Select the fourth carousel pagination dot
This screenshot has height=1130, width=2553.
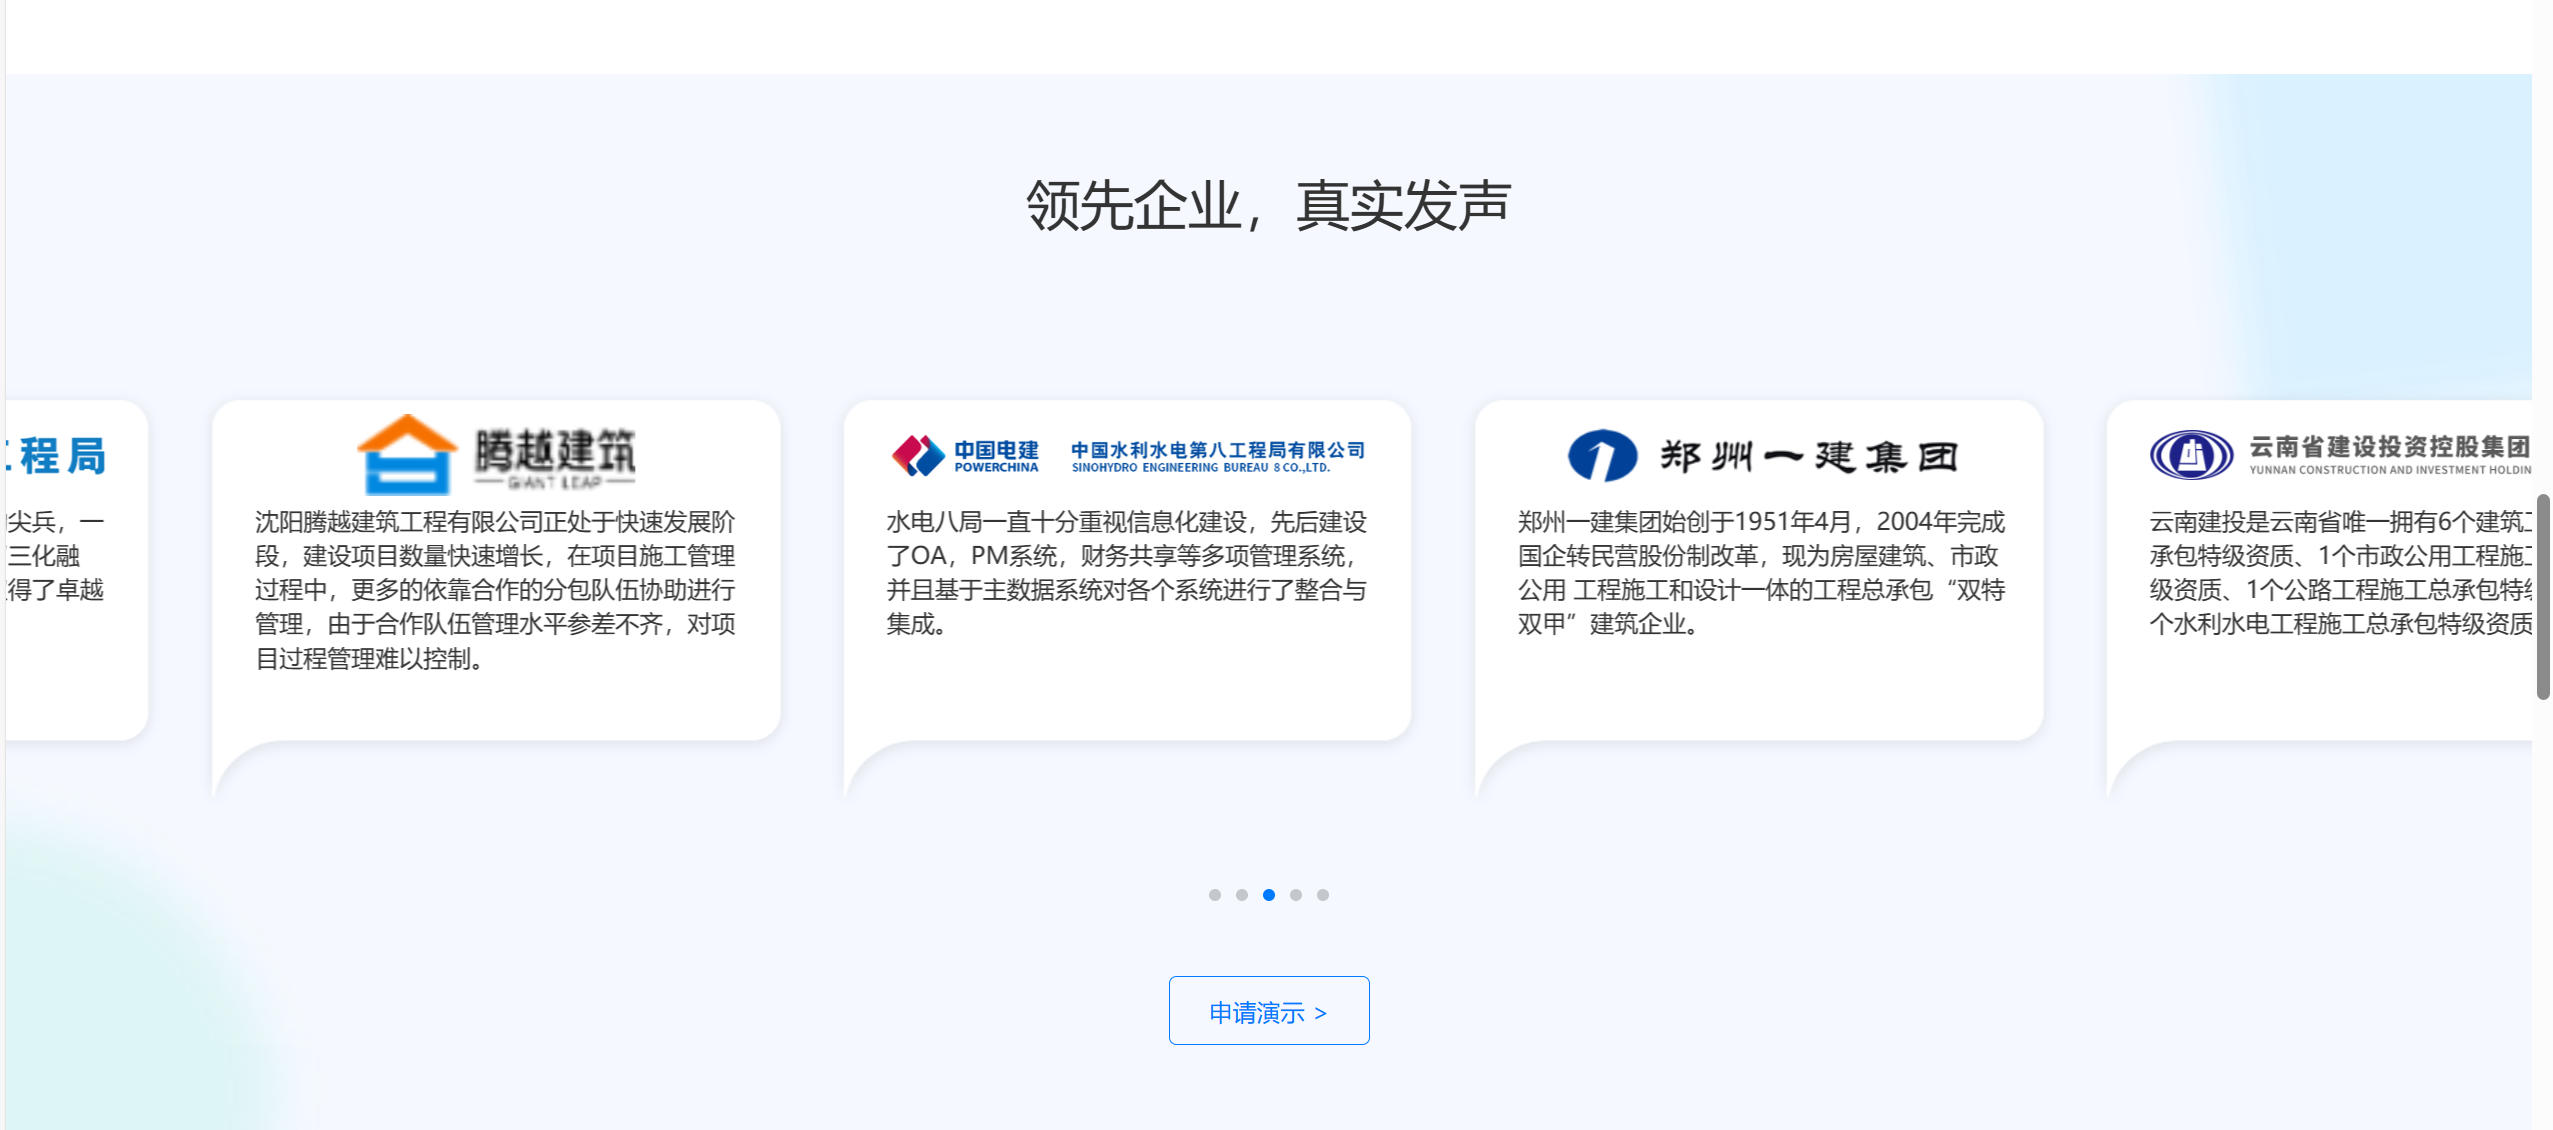1295,895
